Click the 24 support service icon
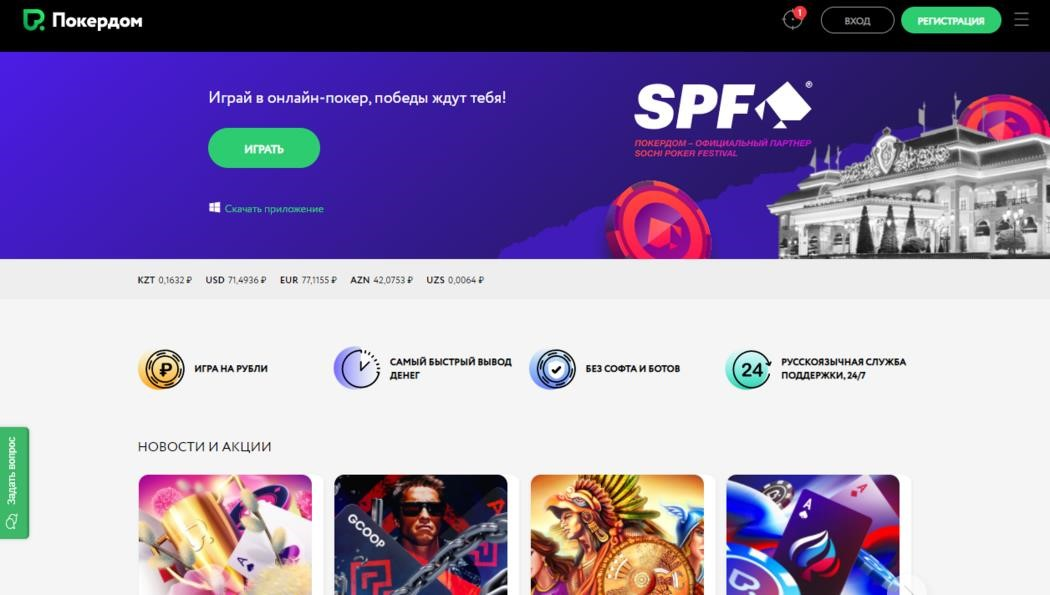Viewport: 1050px width, 595px height. pyautogui.click(x=749, y=369)
